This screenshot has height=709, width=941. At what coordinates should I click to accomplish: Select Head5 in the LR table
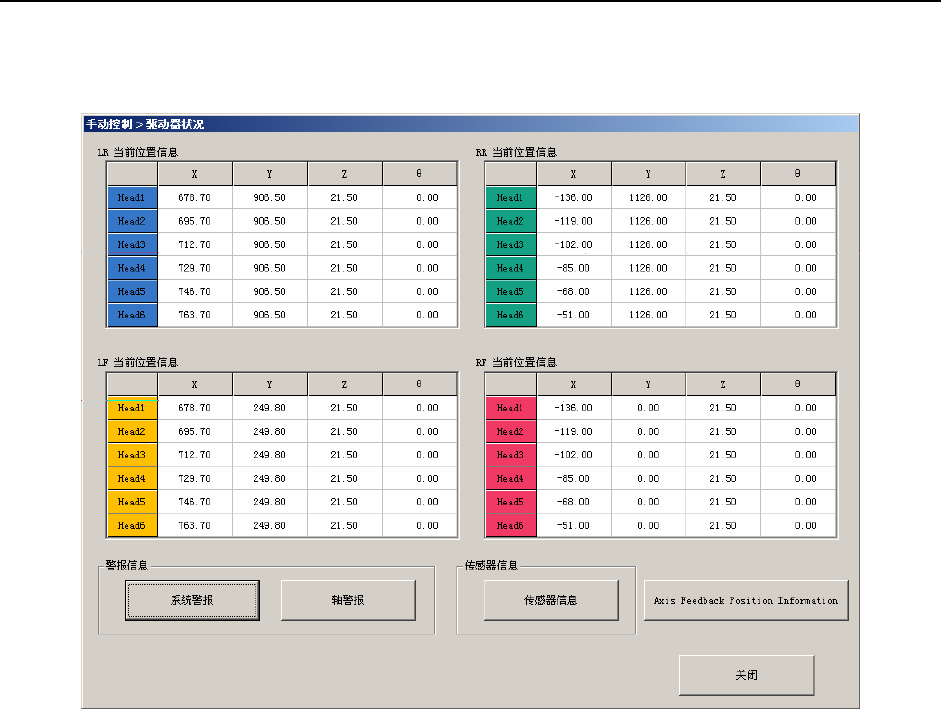tap(132, 291)
